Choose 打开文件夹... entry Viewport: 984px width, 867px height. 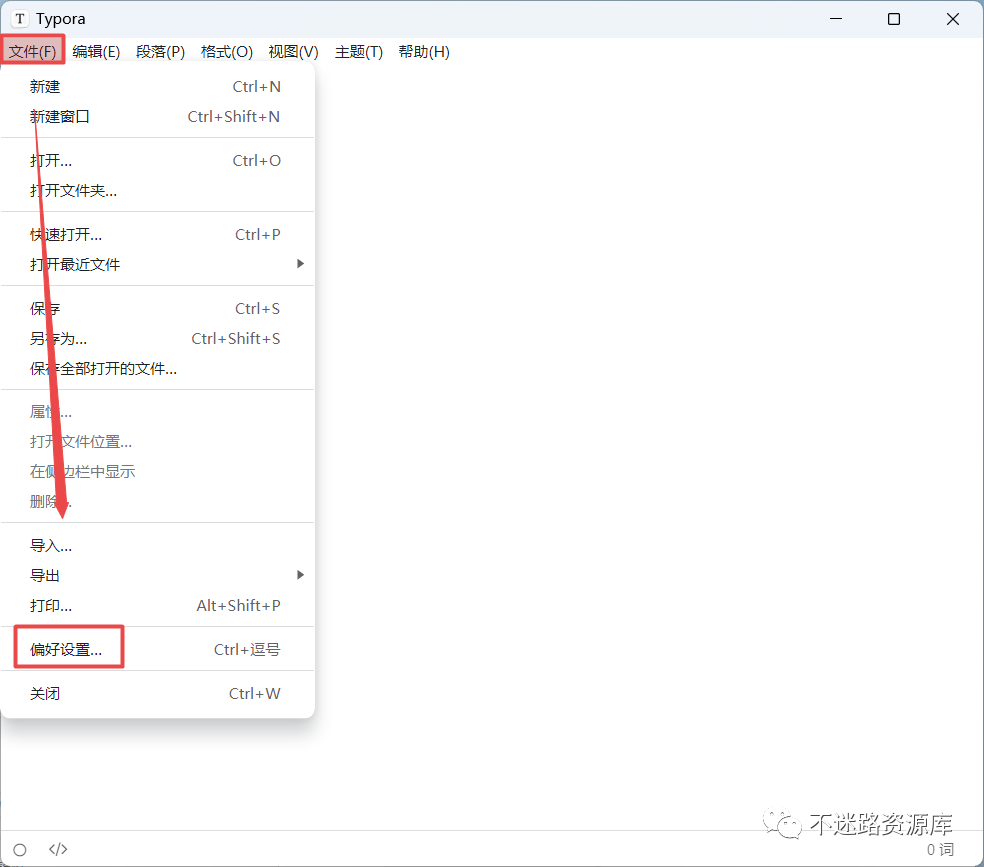click(x=157, y=191)
